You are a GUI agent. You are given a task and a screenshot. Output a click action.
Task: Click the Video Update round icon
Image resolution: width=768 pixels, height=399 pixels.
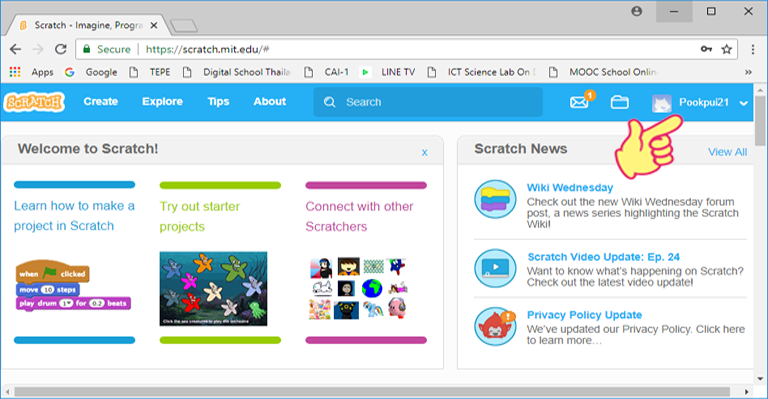click(x=495, y=268)
